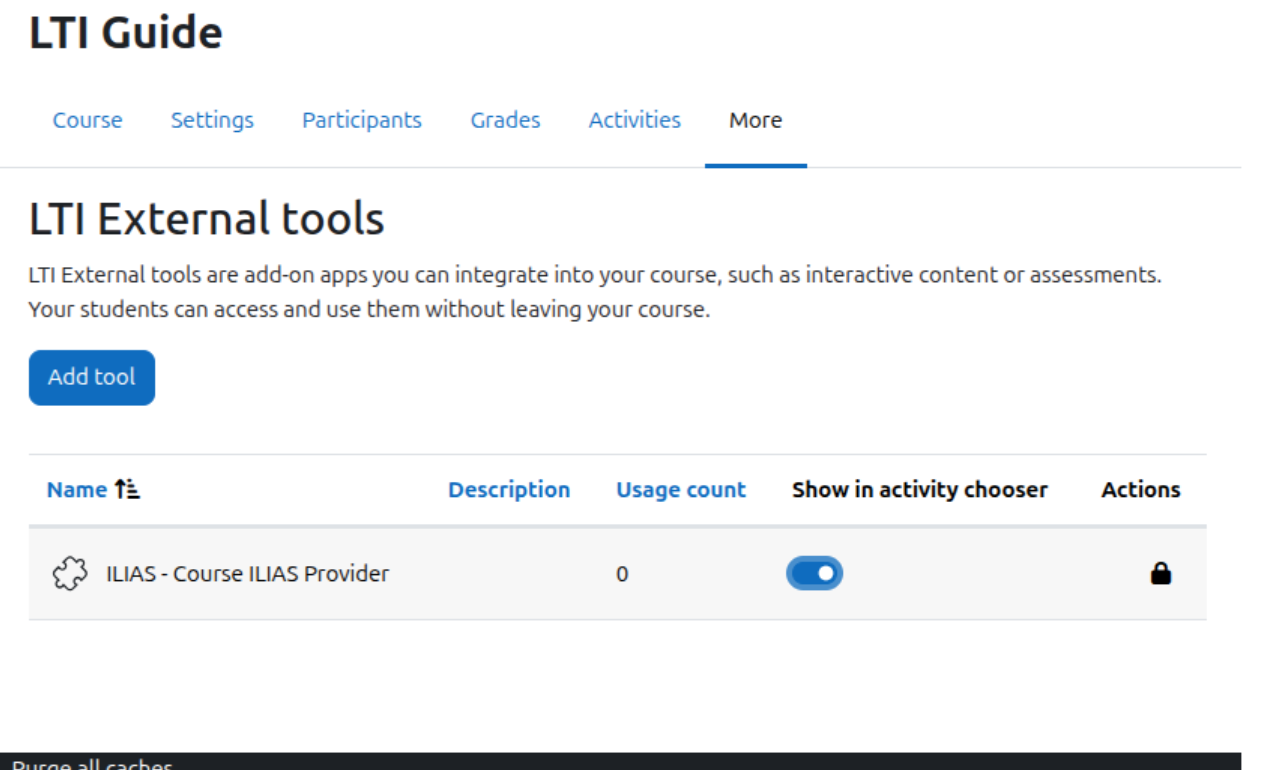The height and width of the screenshot is (770, 1267).
Task: Click the usage count value 0
Action: tap(622, 574)
